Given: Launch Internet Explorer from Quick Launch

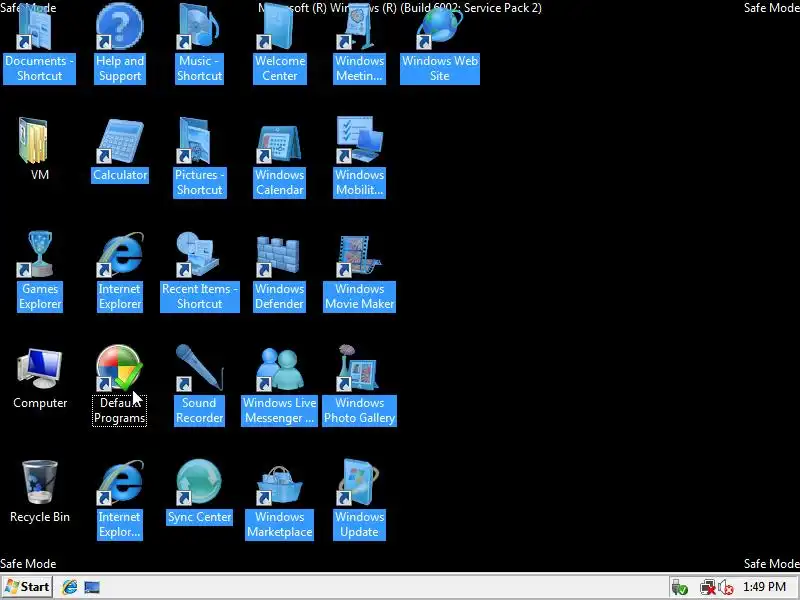Looking at the screenshot, I should 69,587.
